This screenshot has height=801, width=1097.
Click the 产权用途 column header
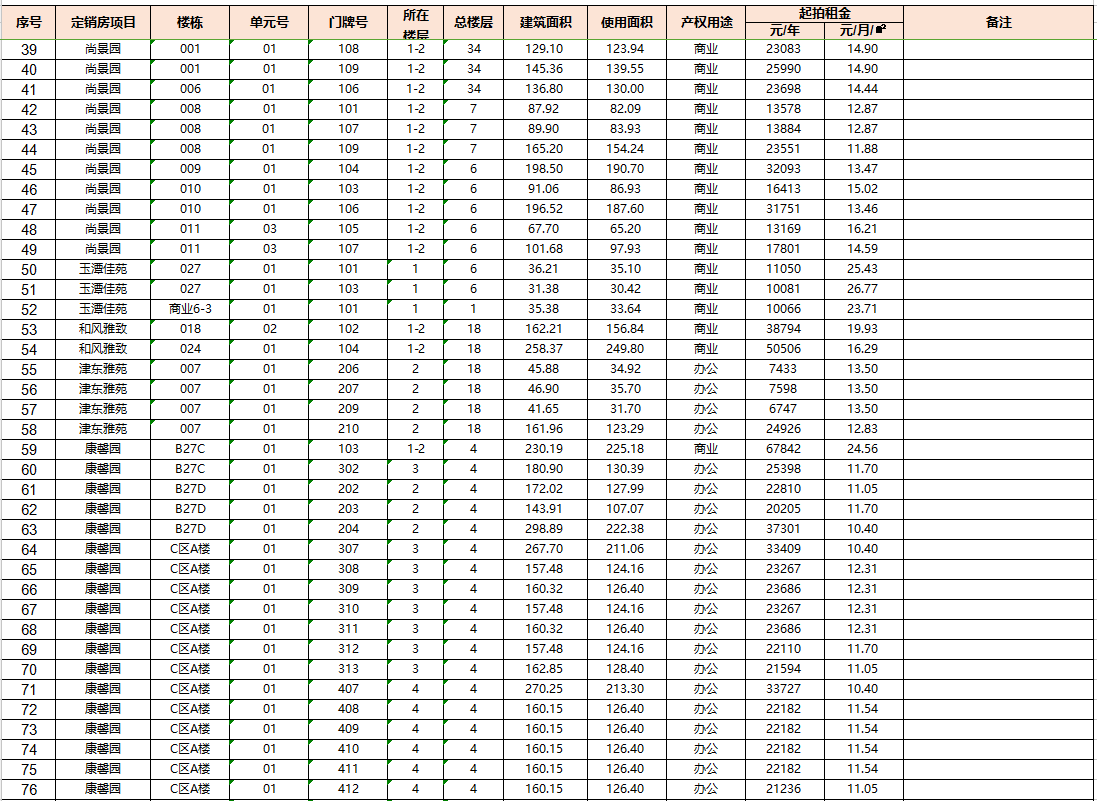(706, 22)
